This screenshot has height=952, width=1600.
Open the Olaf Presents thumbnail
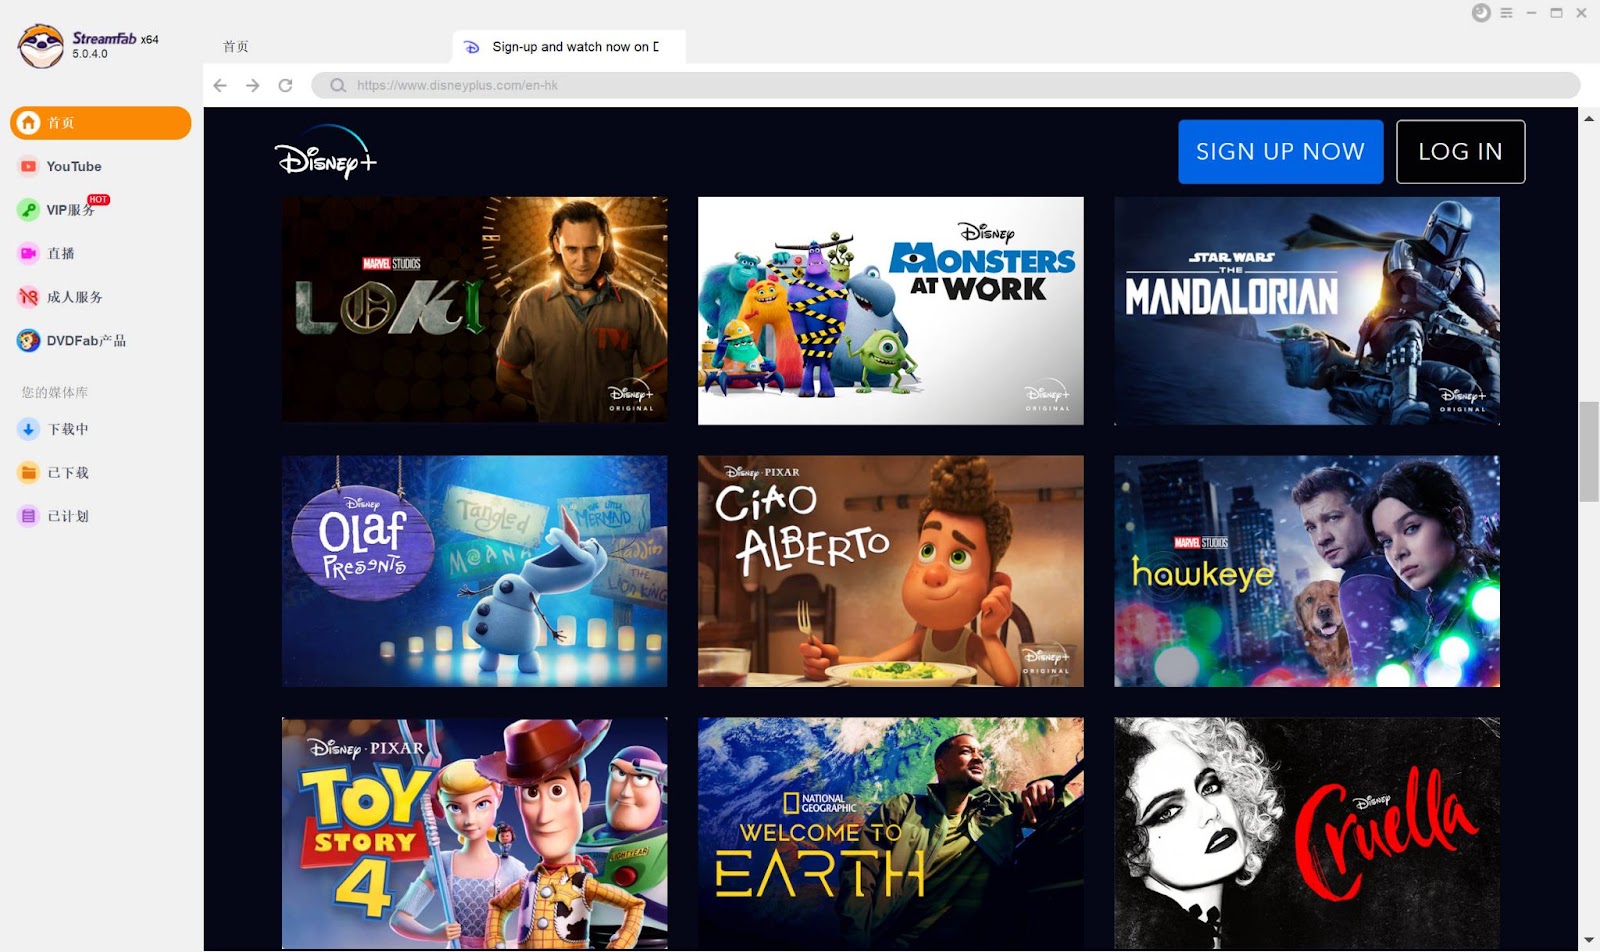point(475,571)
